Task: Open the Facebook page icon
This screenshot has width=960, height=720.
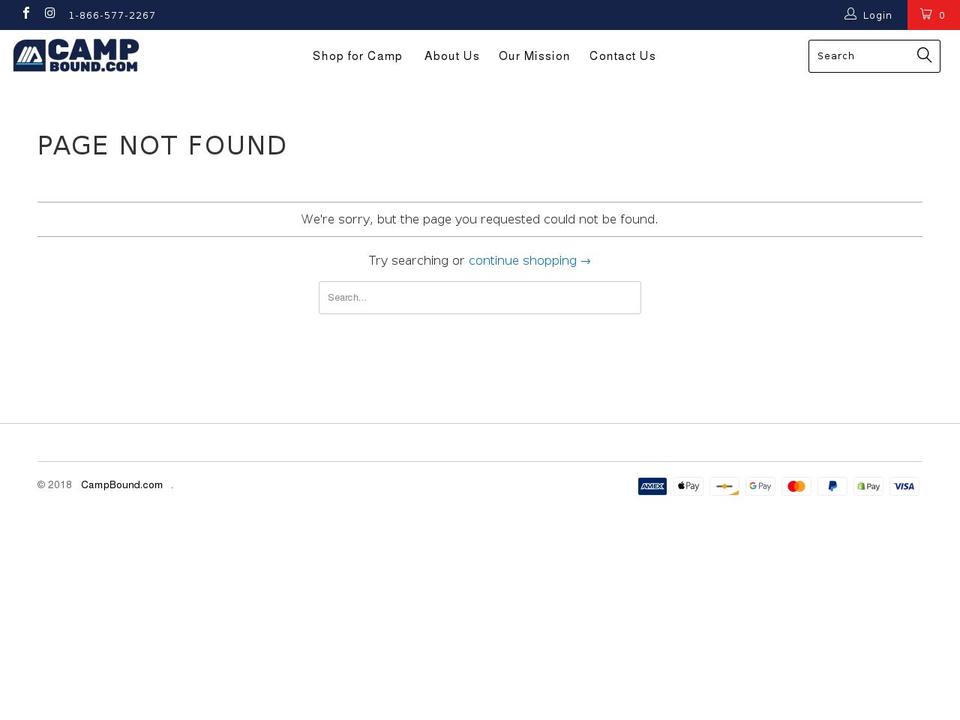Action: (26, 13)
